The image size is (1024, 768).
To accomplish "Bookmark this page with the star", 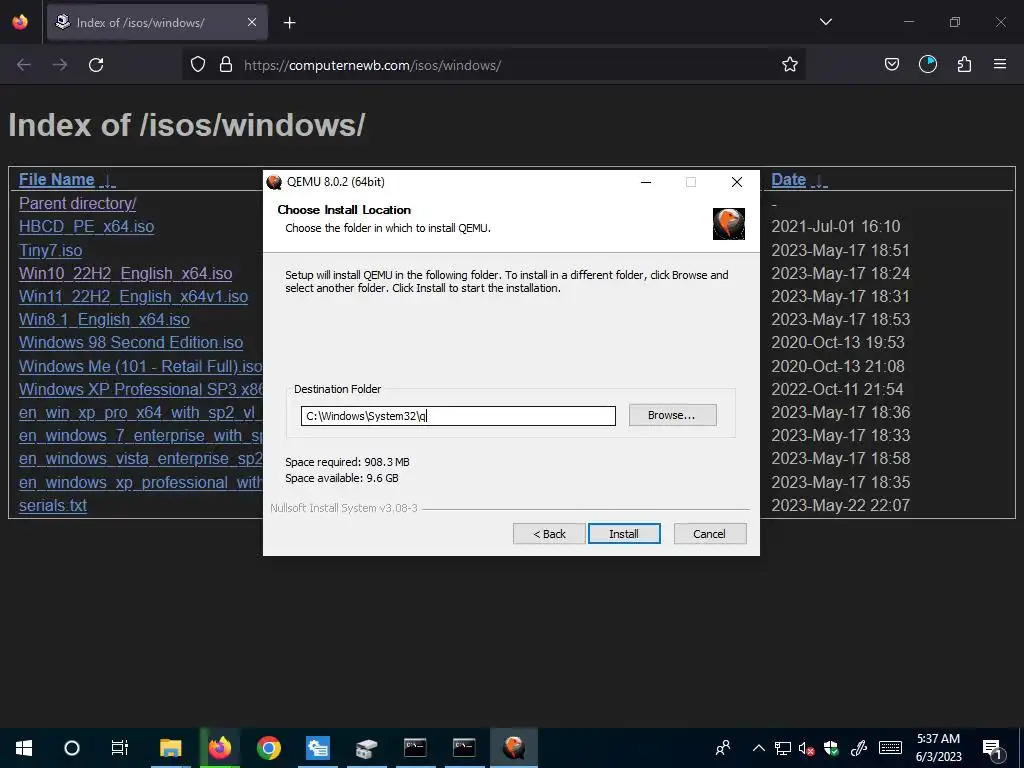I will (x=790, y=64).
